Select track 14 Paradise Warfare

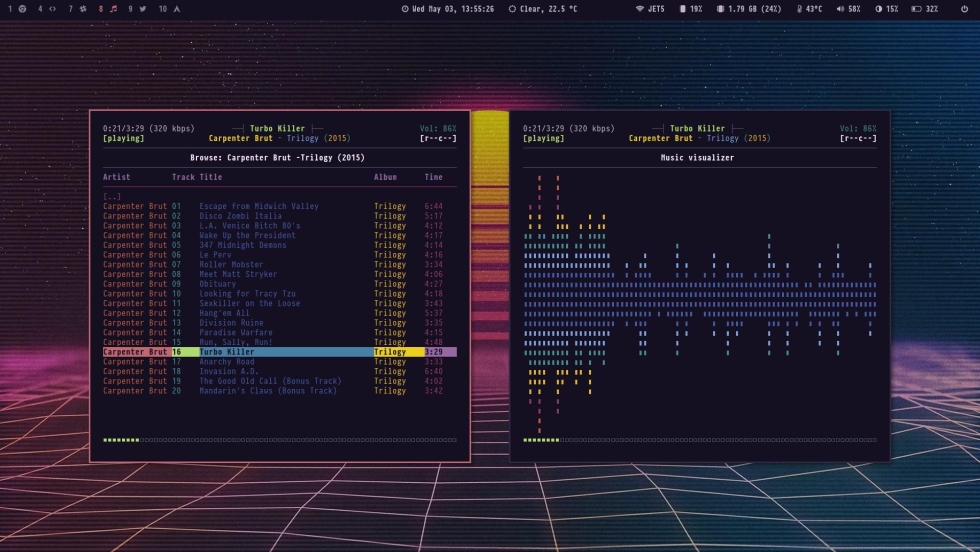pyautogui.click(x=280, y=333)
